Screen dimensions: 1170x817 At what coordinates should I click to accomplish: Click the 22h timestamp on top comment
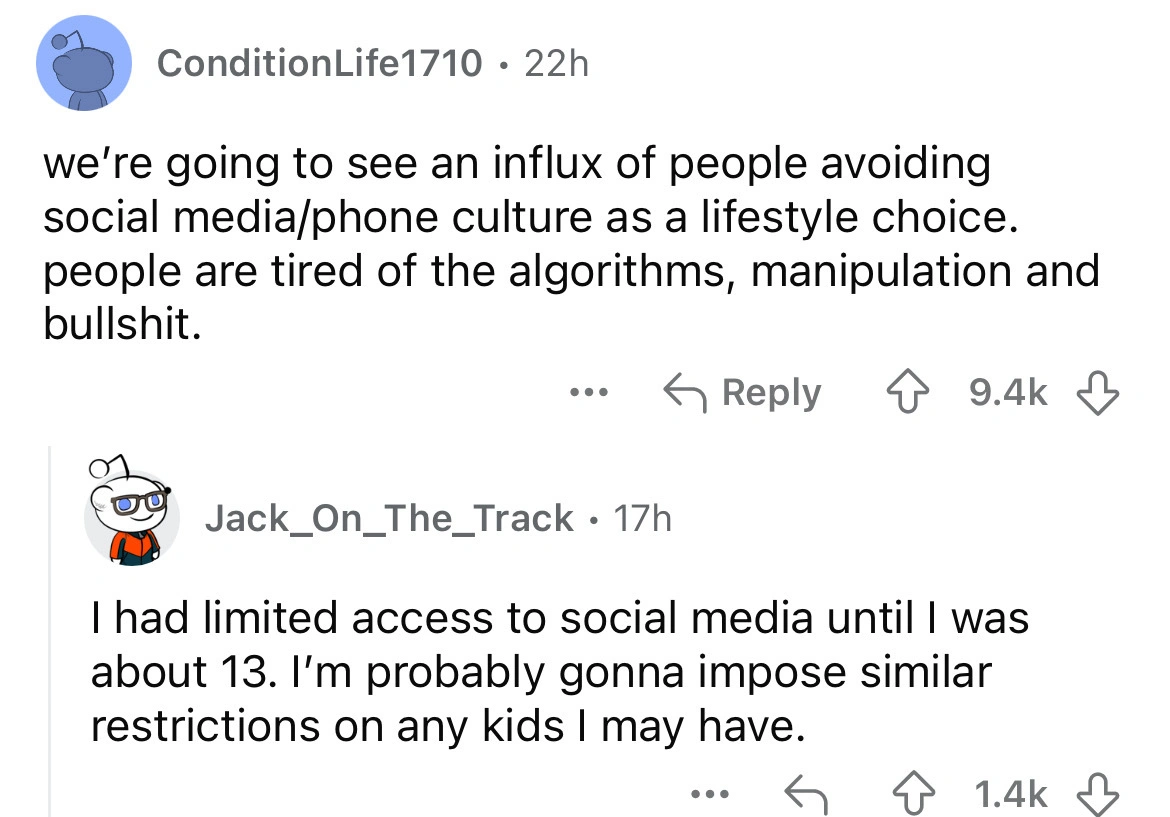click(x=557, y=63)
